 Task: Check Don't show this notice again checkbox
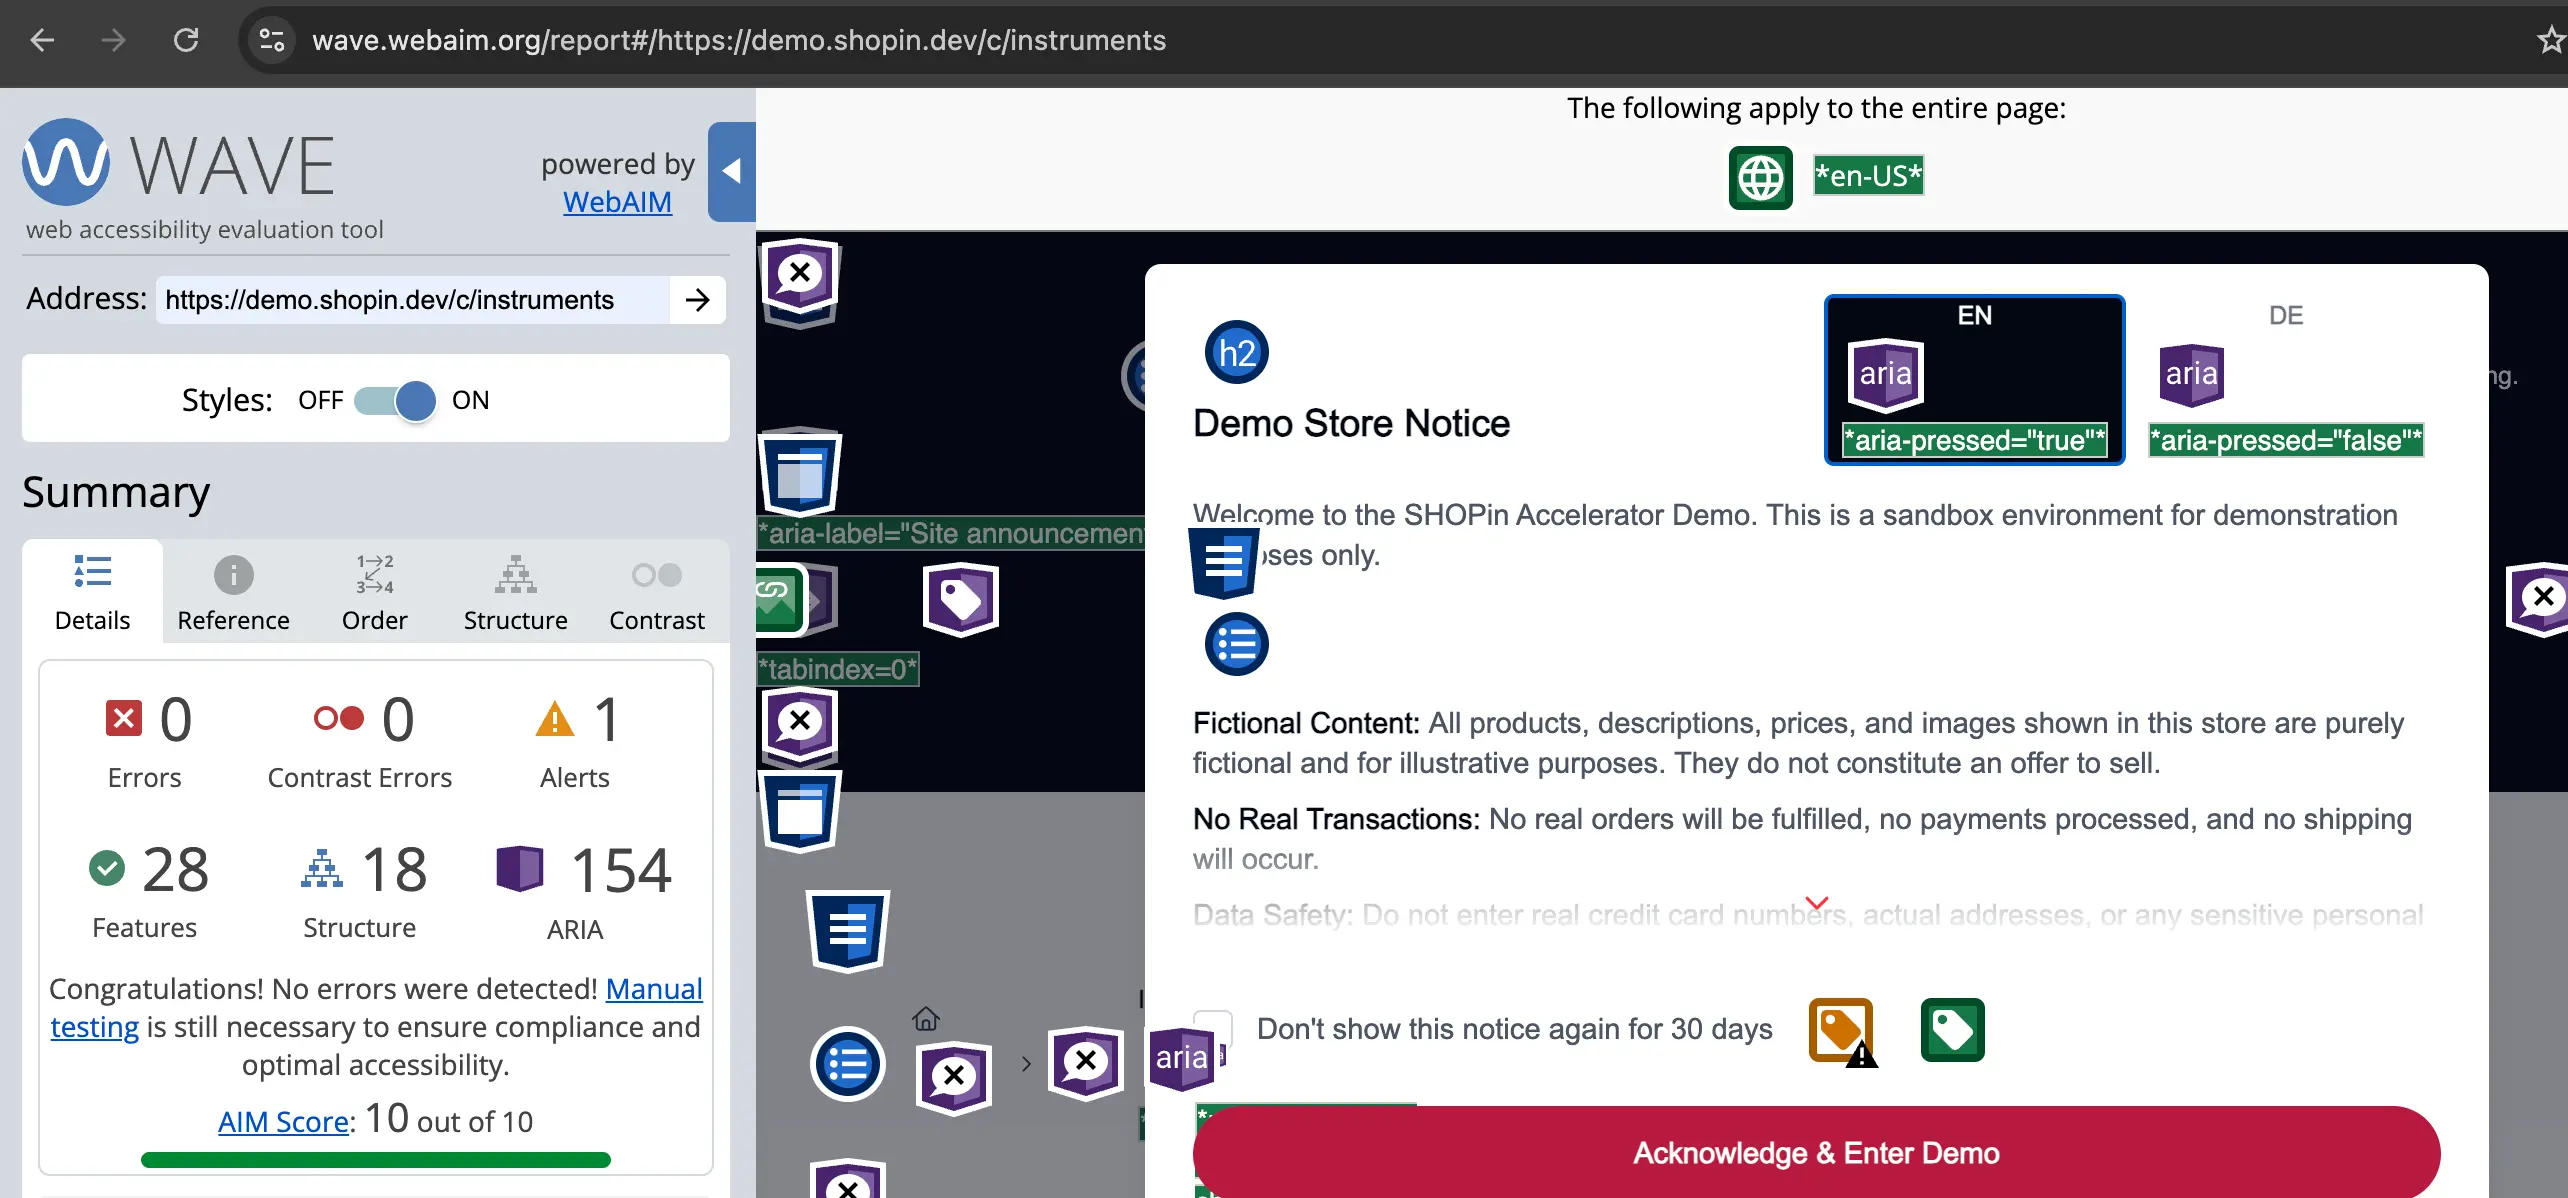click(x=1213, y=1029)
